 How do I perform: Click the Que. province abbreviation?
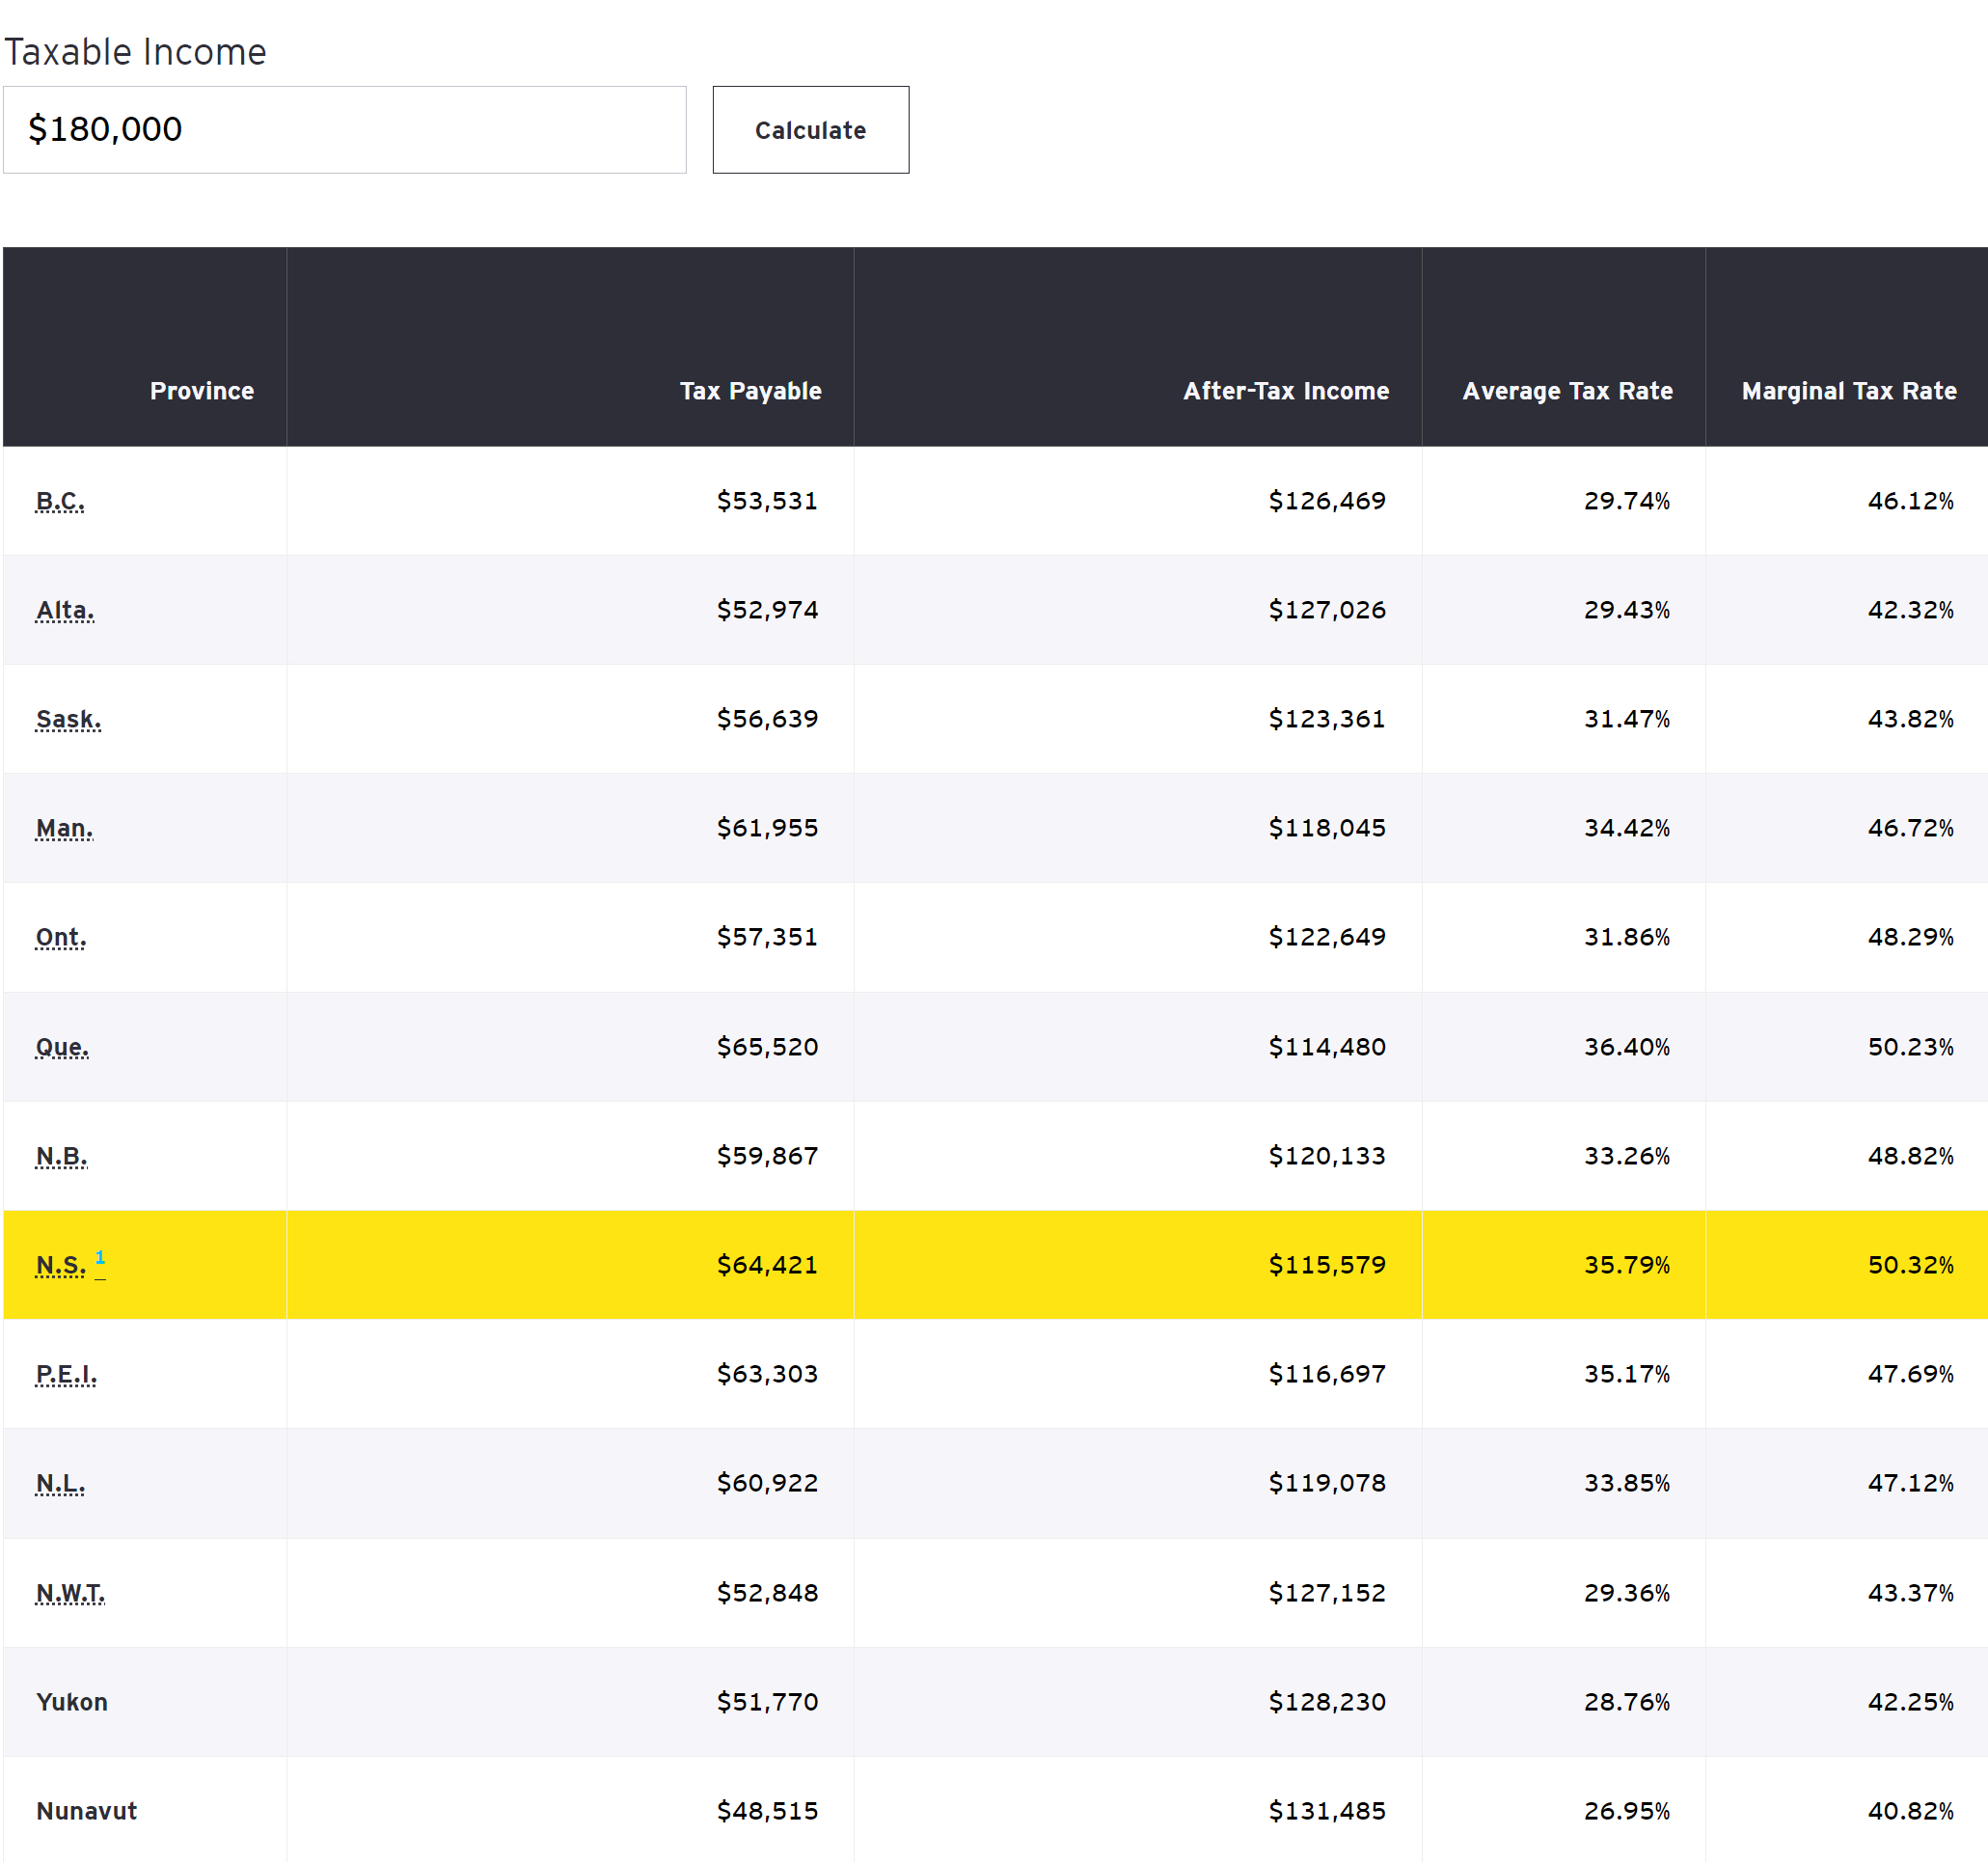coord(62,1047)
